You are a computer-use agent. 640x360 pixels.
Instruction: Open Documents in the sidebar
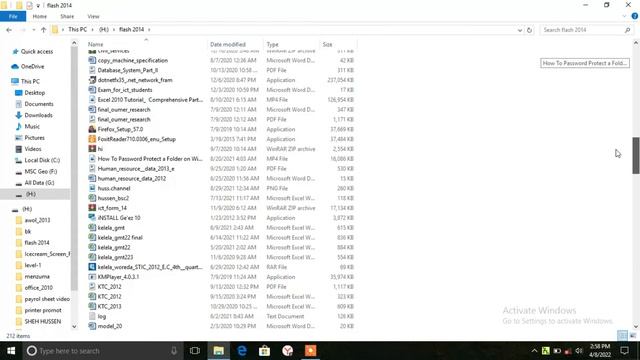pyautogui.click(x=39, y=104)
